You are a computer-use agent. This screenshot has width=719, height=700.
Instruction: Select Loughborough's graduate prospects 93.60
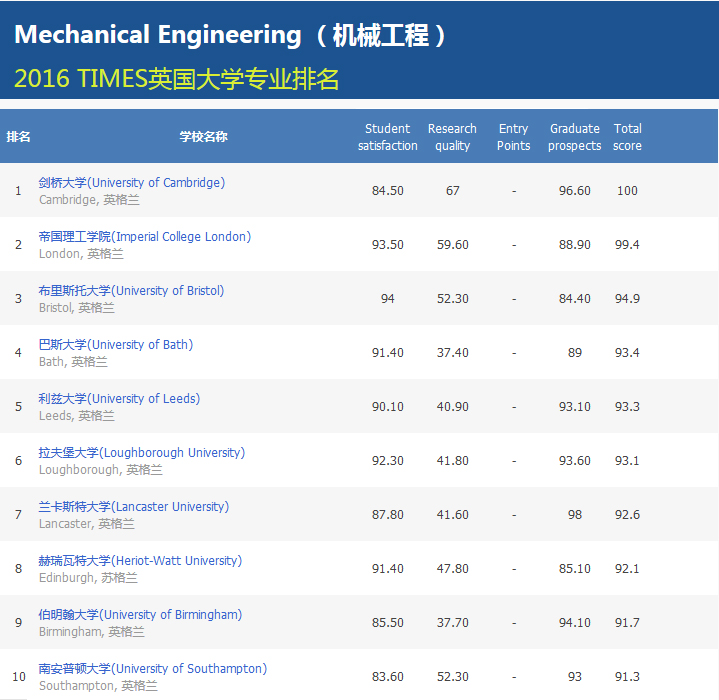coord(575,461)
